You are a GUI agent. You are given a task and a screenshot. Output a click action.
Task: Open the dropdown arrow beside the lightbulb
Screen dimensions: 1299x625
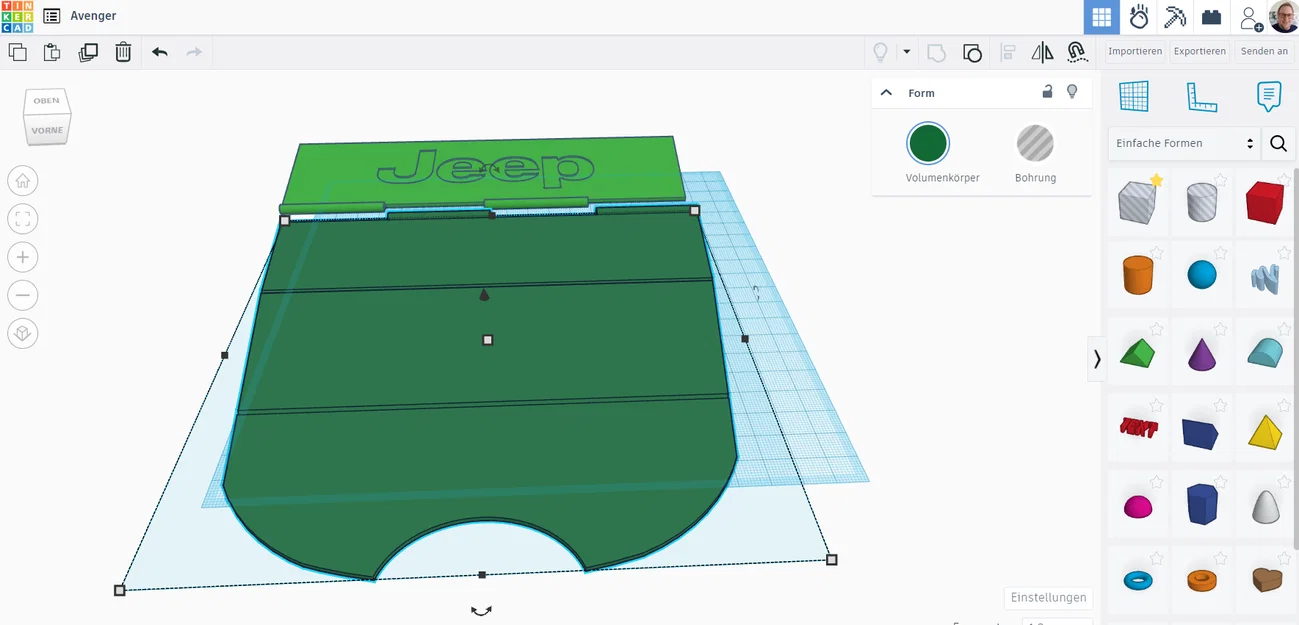pos(907,52)
